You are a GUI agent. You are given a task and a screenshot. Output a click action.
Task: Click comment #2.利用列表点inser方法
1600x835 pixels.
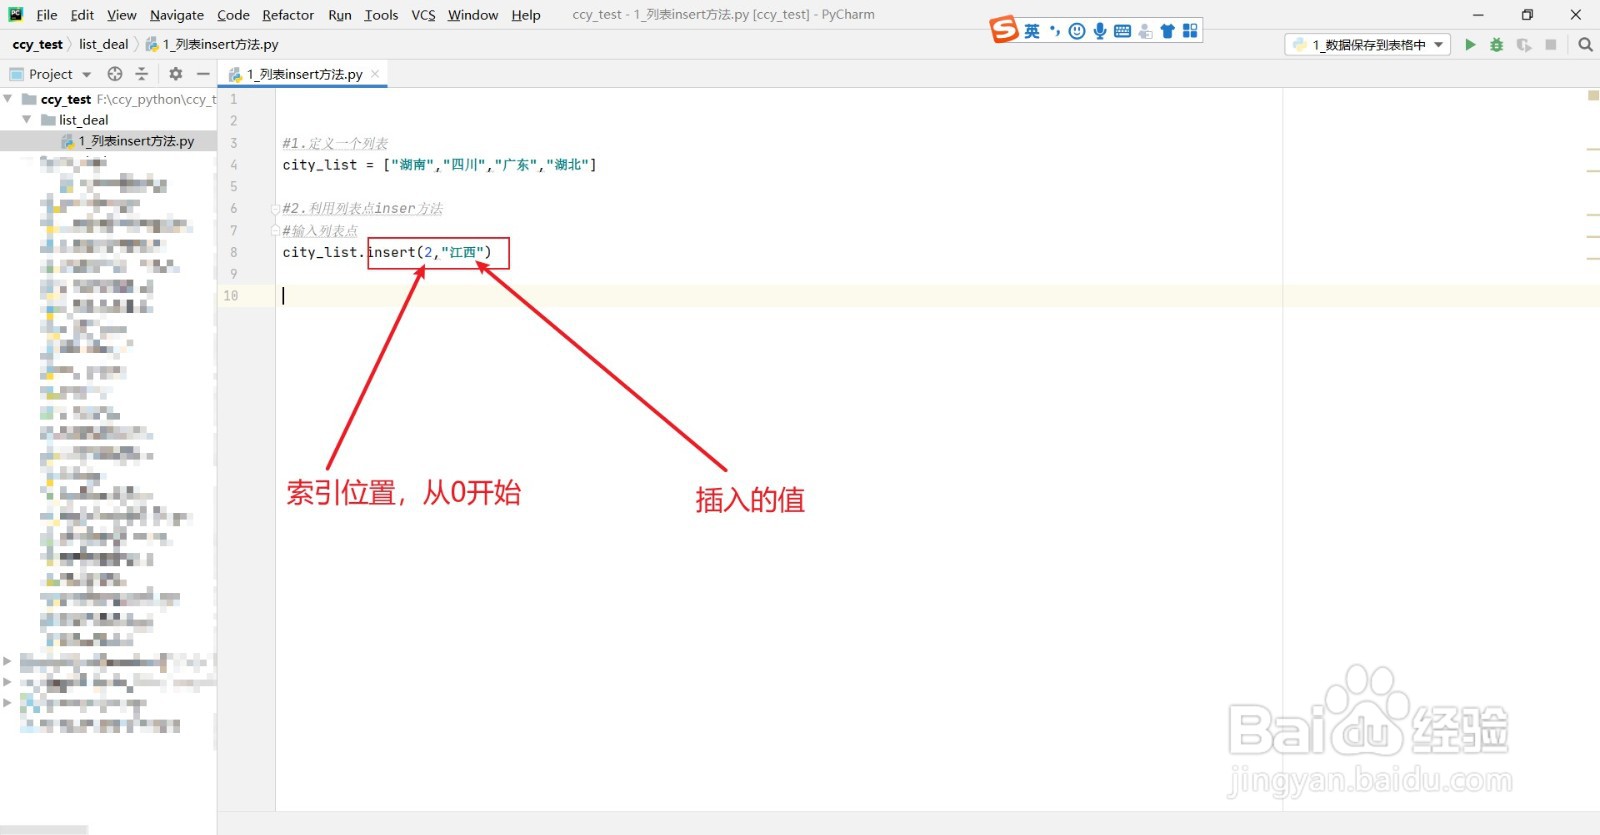pyautogui.click(x=362, y=209)
